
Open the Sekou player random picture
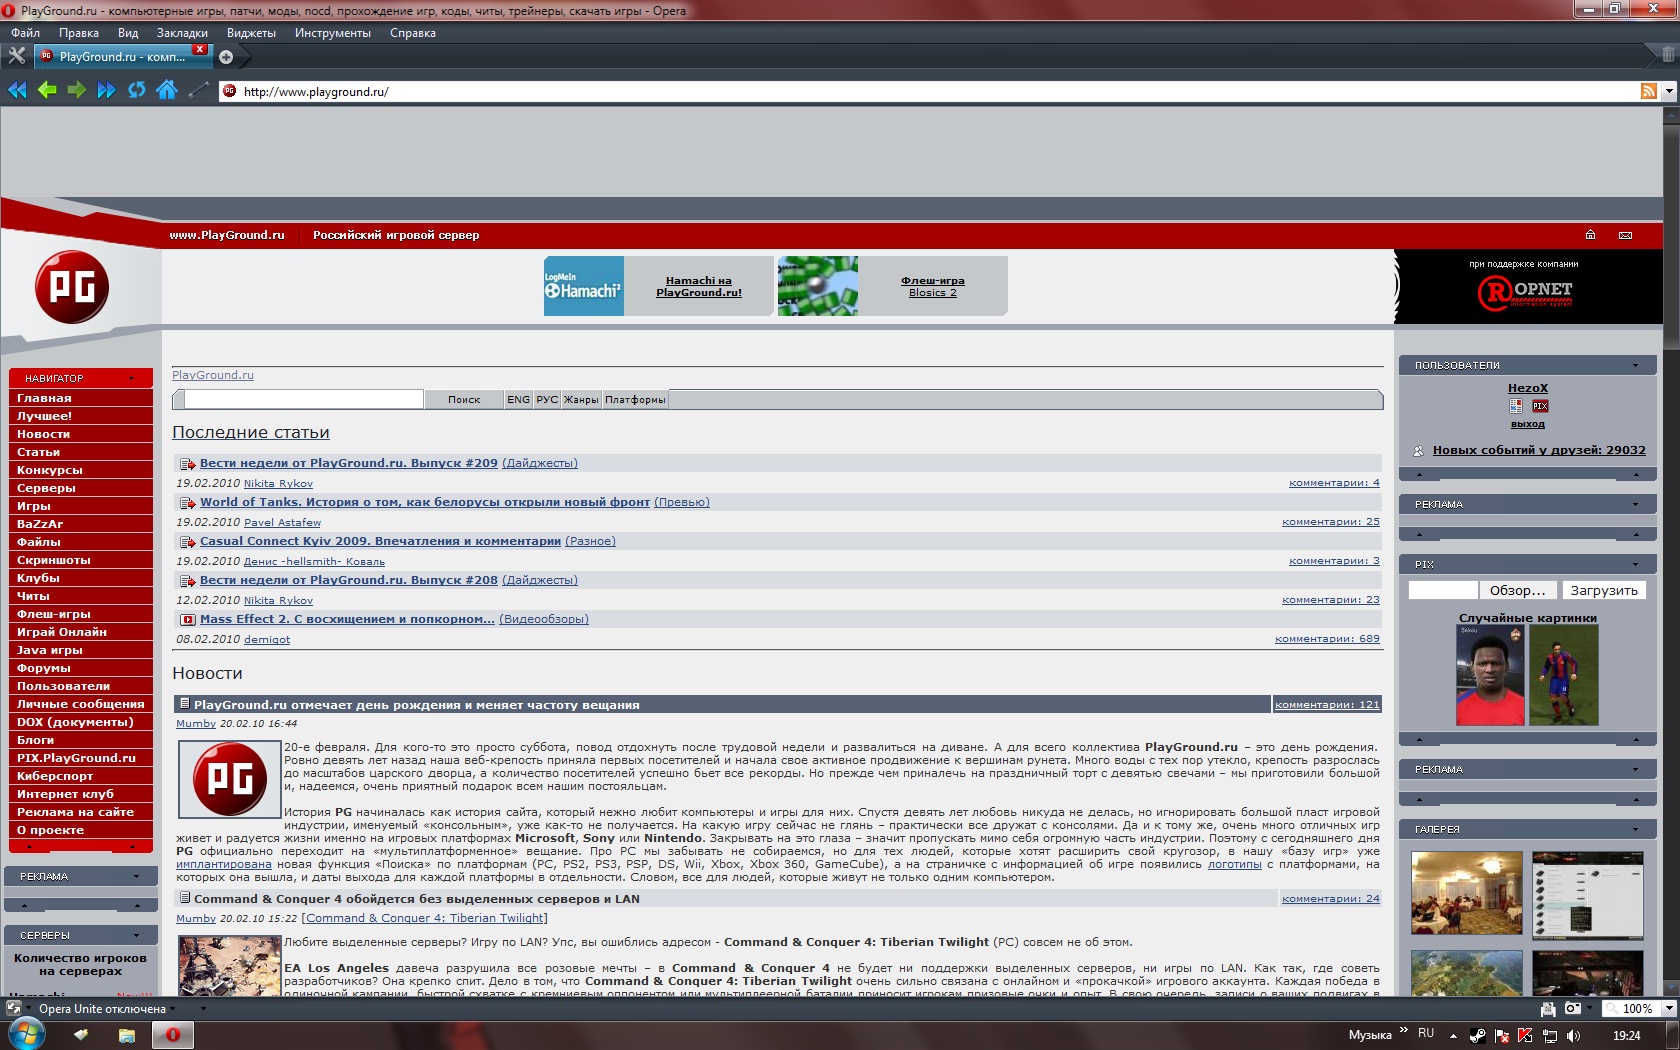1490,676
